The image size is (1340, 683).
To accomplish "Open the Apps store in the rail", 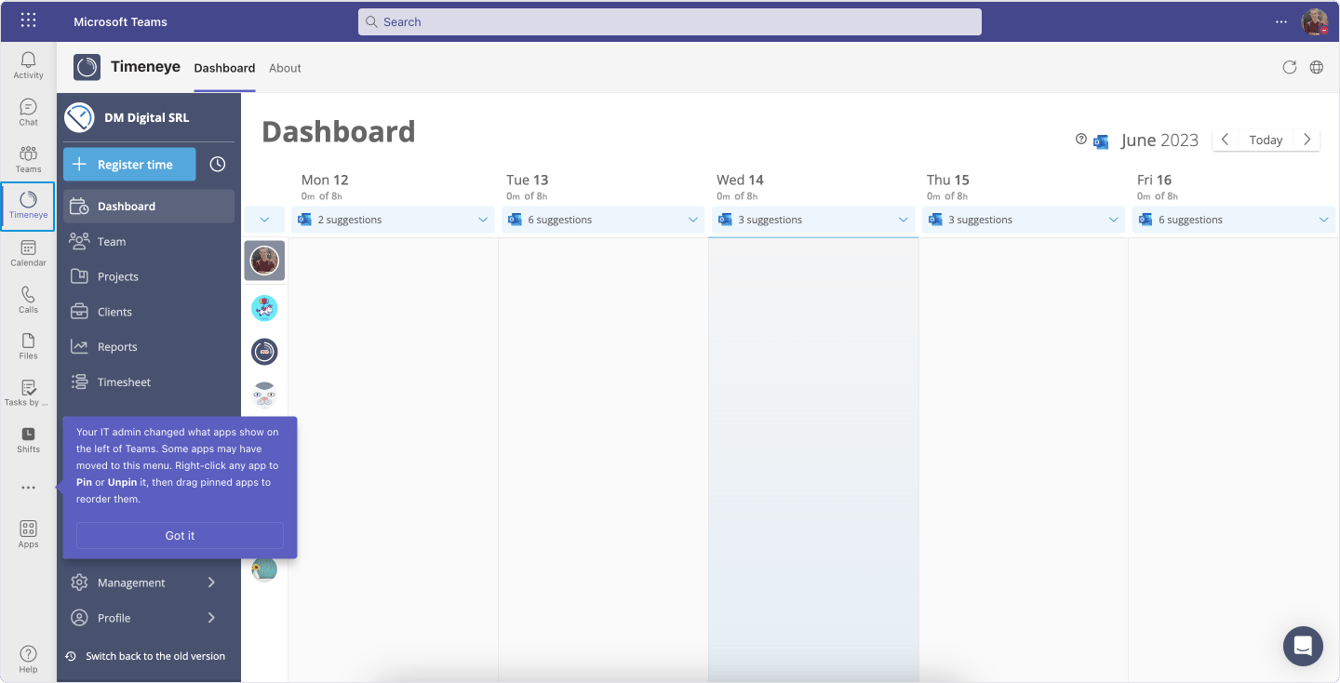I will click(x=28, y=535).
